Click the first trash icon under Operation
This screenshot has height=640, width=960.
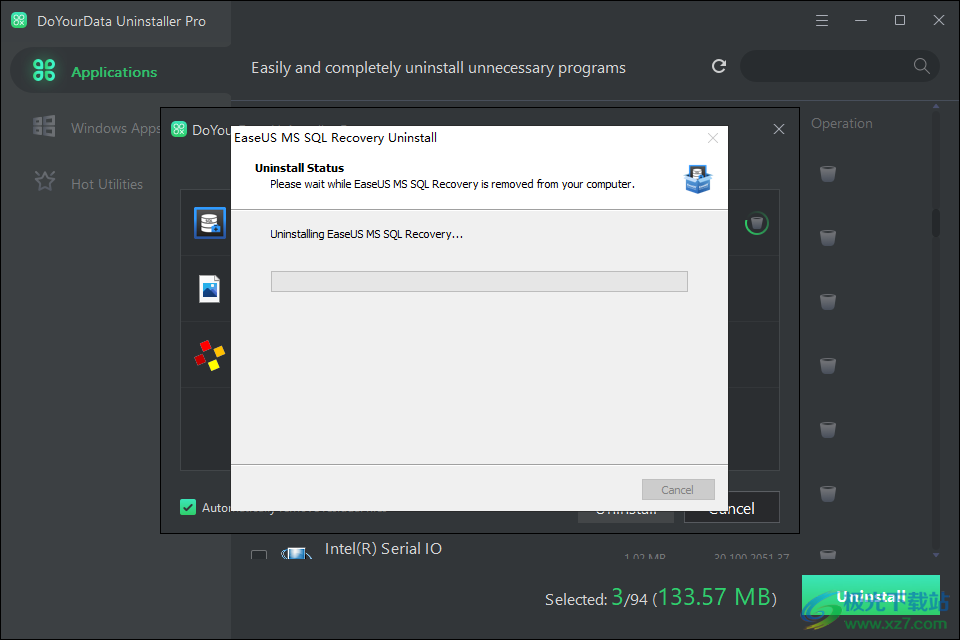[x=828, y=174]
